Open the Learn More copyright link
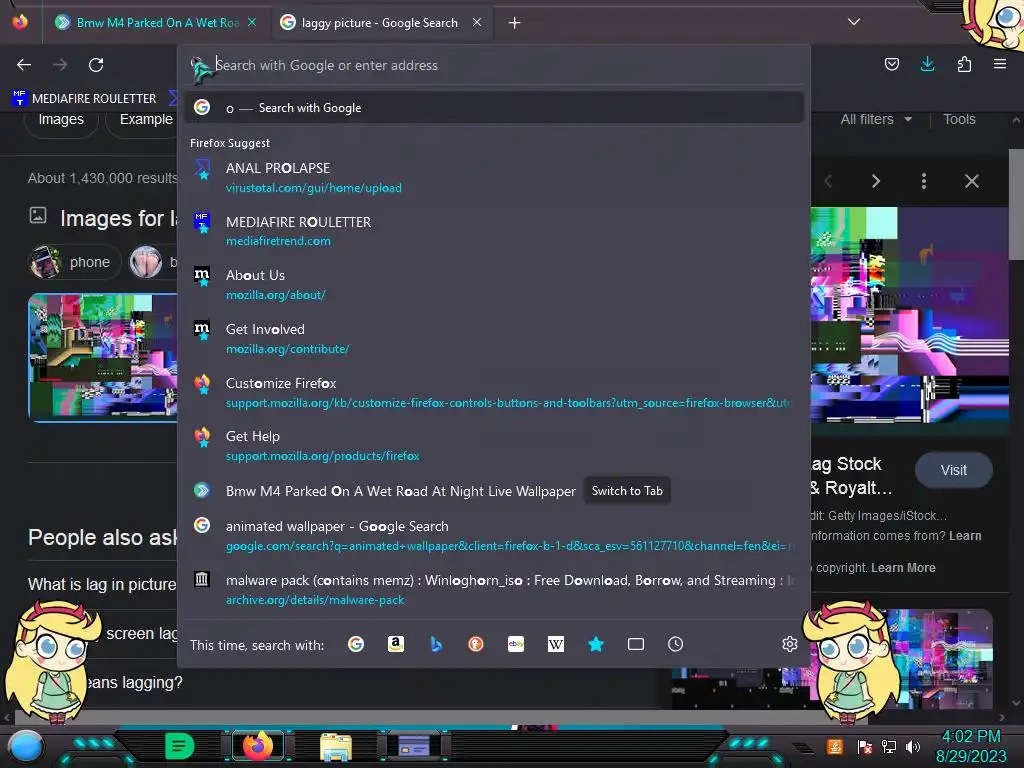Screen dimensions: 1024x768 pyautogui.click(x=903, y=568)
